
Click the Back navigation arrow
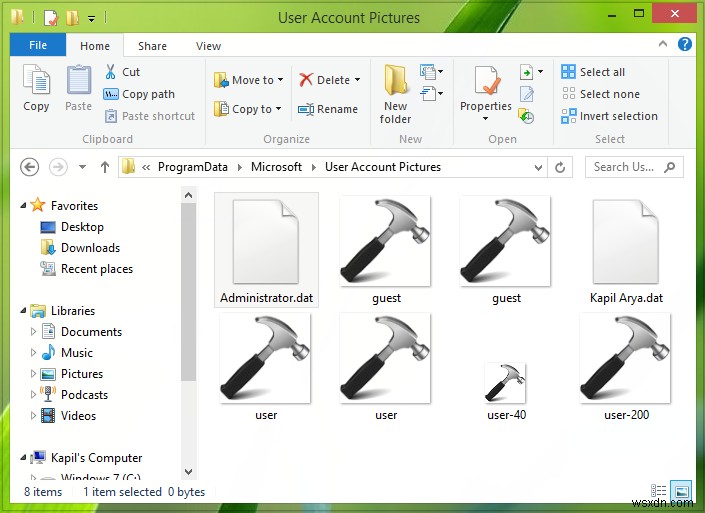click(x=30, y=167)
